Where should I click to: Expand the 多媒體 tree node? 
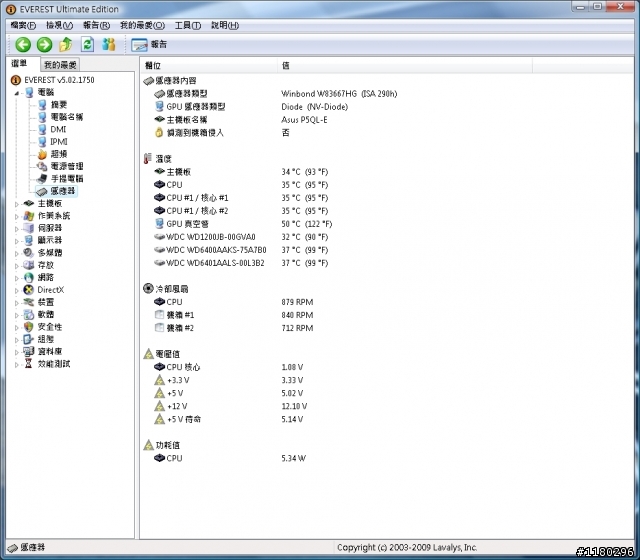click(x=17, y=253)
